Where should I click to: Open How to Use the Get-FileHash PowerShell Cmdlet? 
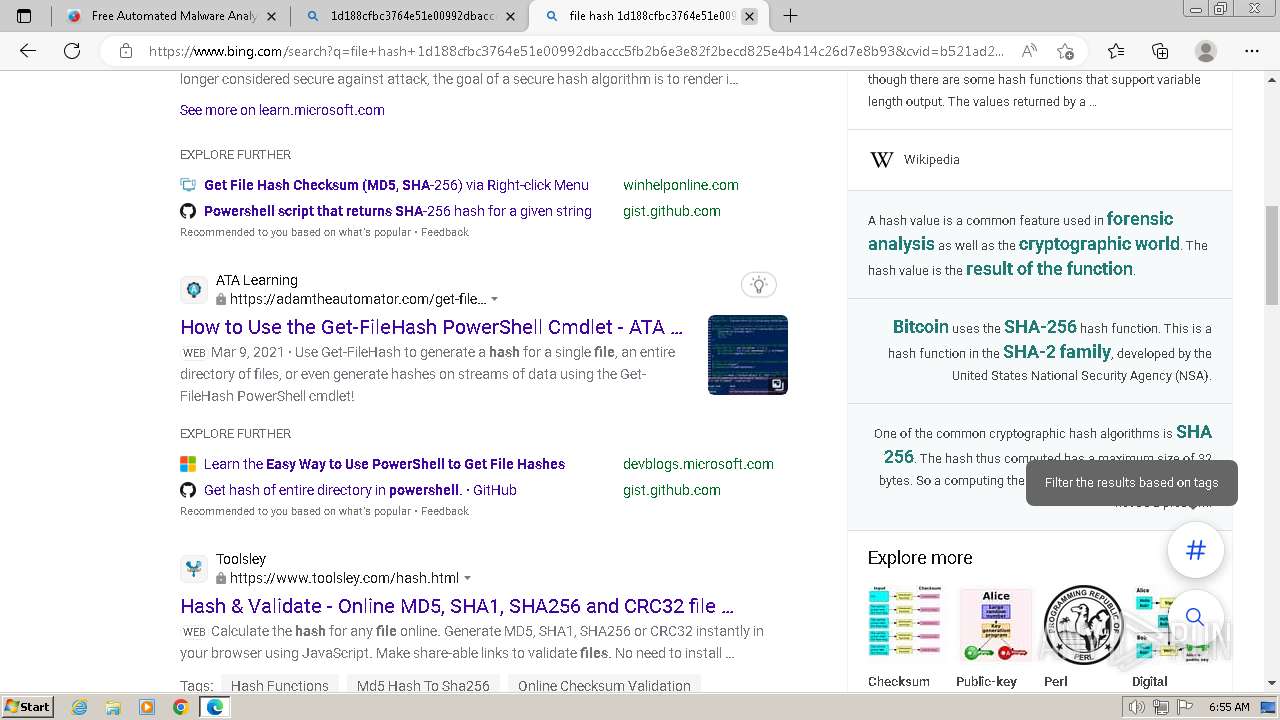pyautogui.click(x=432, y=327)
